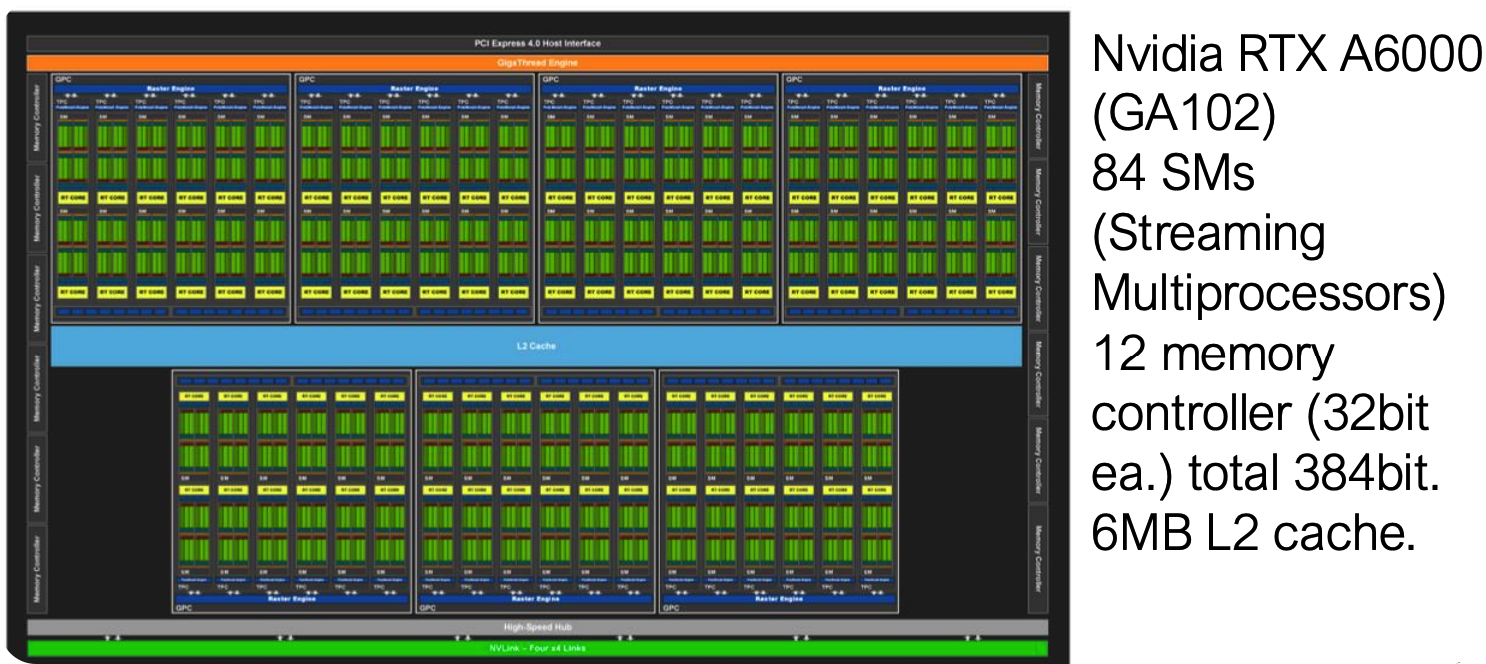The width and height of the screenshot is (1486, 664).
Task: Click the blue L2 Cache block
Action: pos(536,346)
